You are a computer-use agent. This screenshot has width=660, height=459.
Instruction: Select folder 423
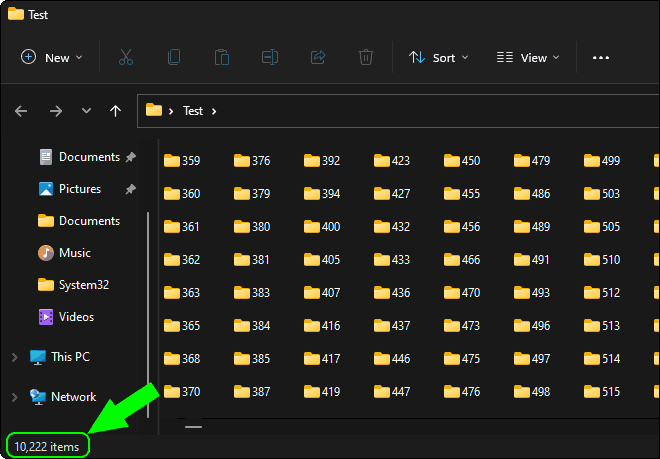click(392, 160)
